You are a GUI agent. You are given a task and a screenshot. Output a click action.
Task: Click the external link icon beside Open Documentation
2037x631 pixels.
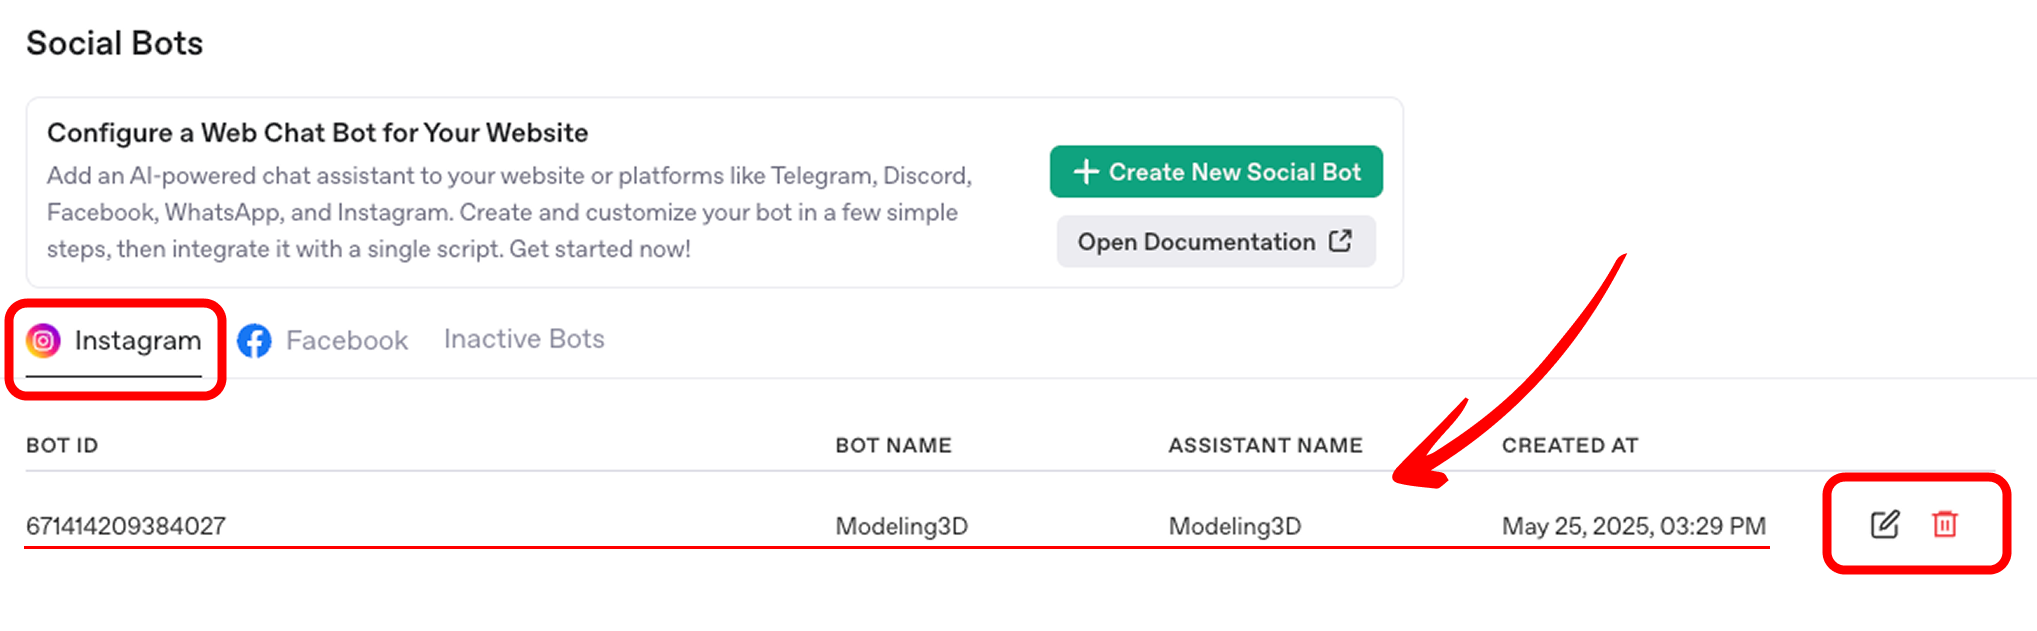click(1340, 241)
